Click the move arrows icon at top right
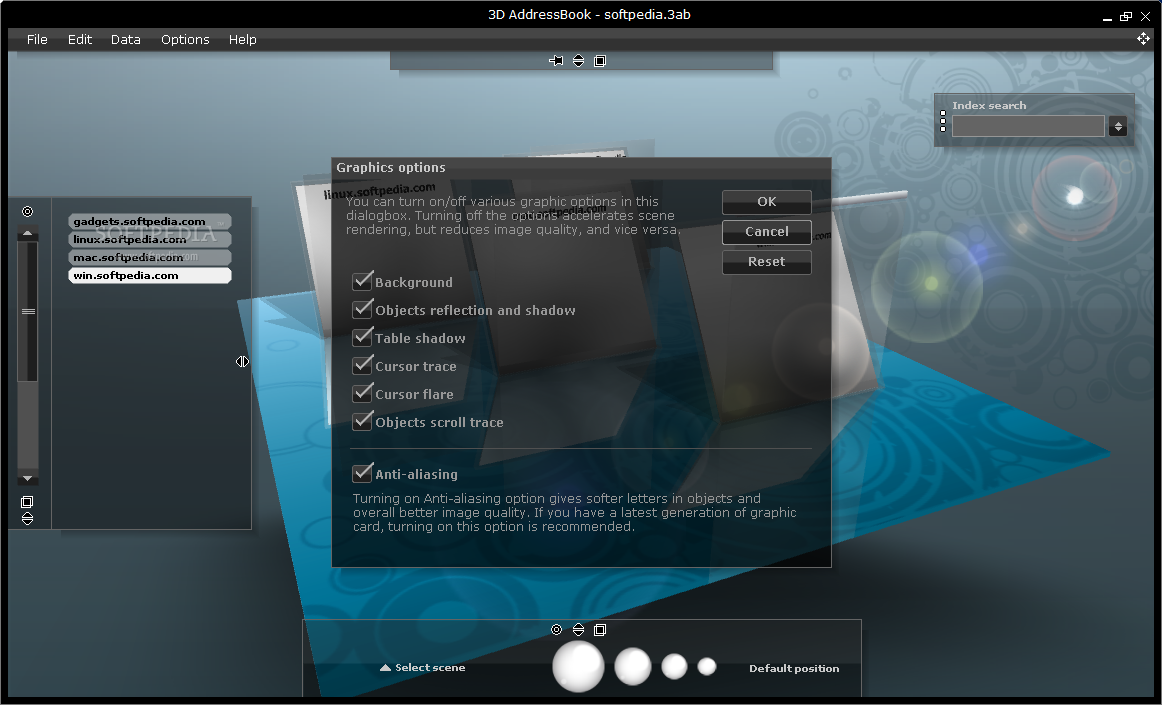Screen dimensions: 1162x705 pyautogui.click(x=1143, y=39)
